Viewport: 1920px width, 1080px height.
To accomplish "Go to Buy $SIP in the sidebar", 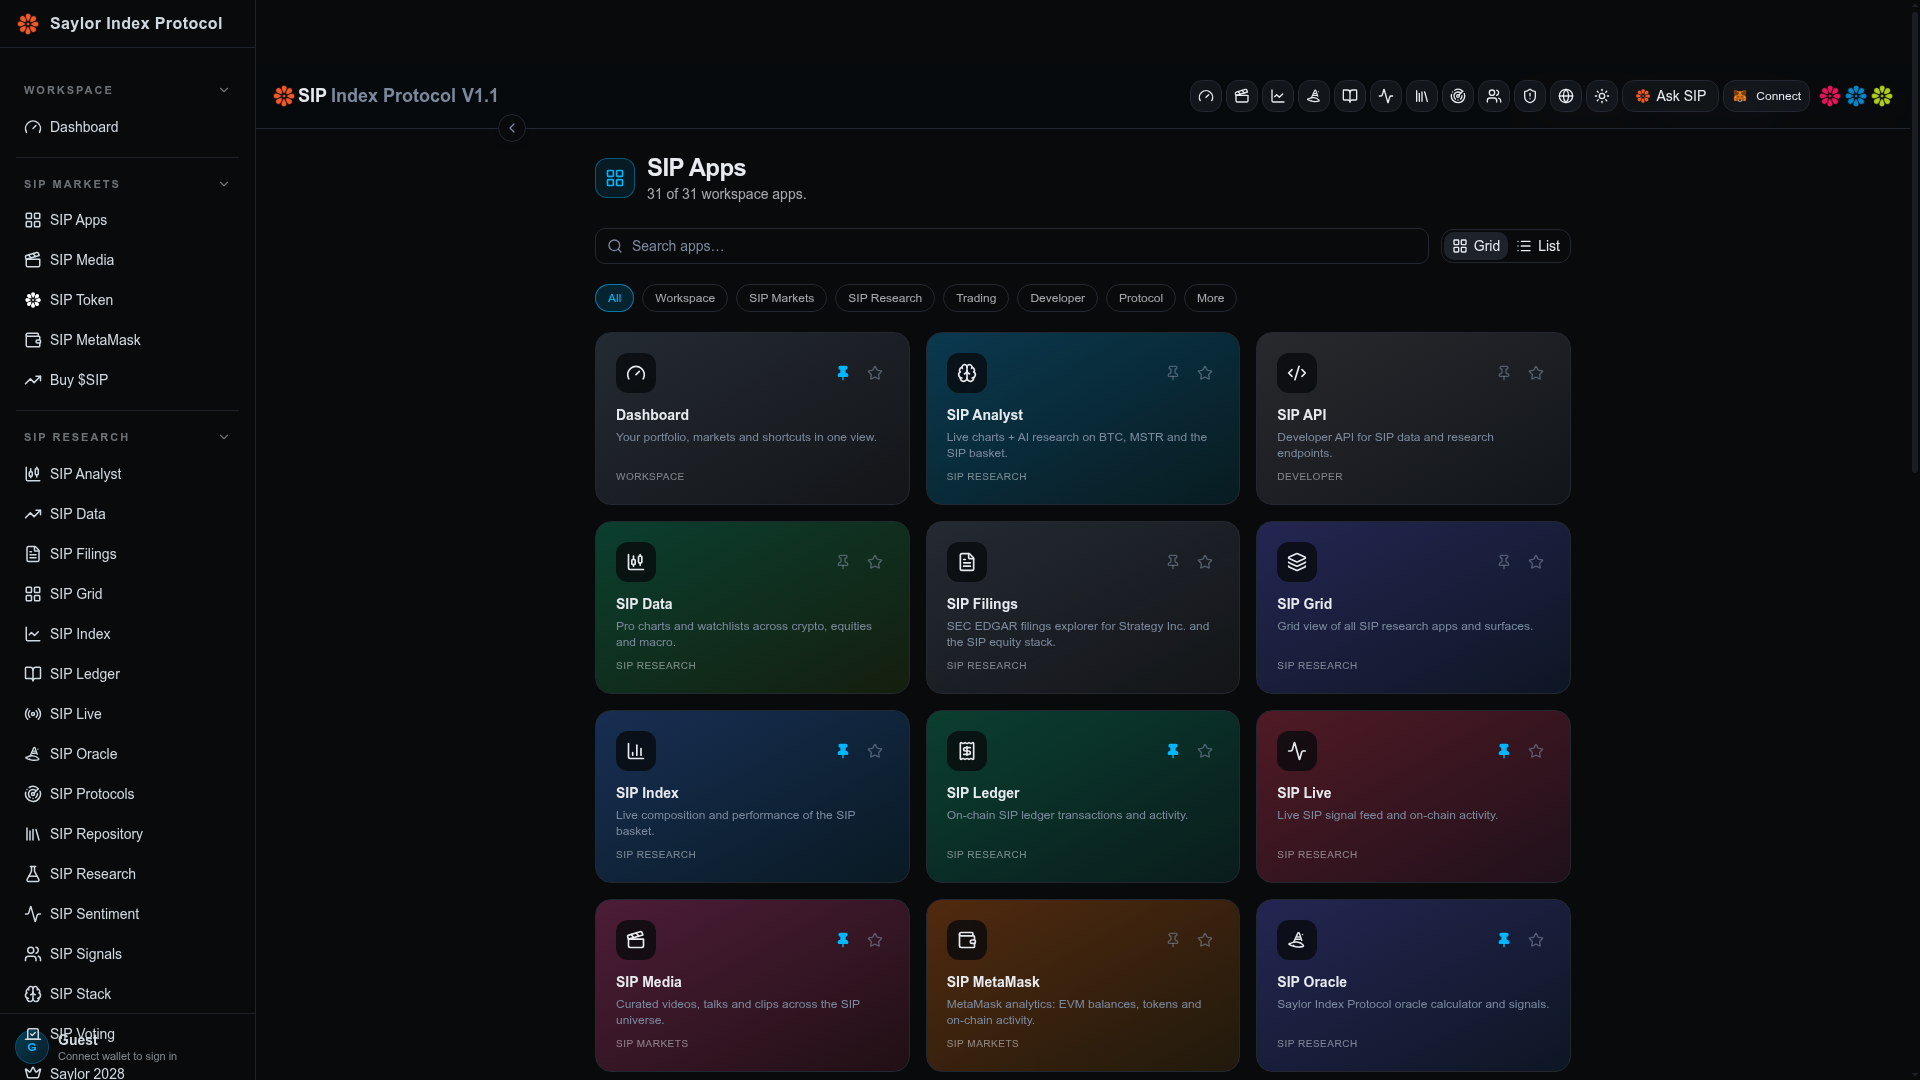I will [127, 380].
